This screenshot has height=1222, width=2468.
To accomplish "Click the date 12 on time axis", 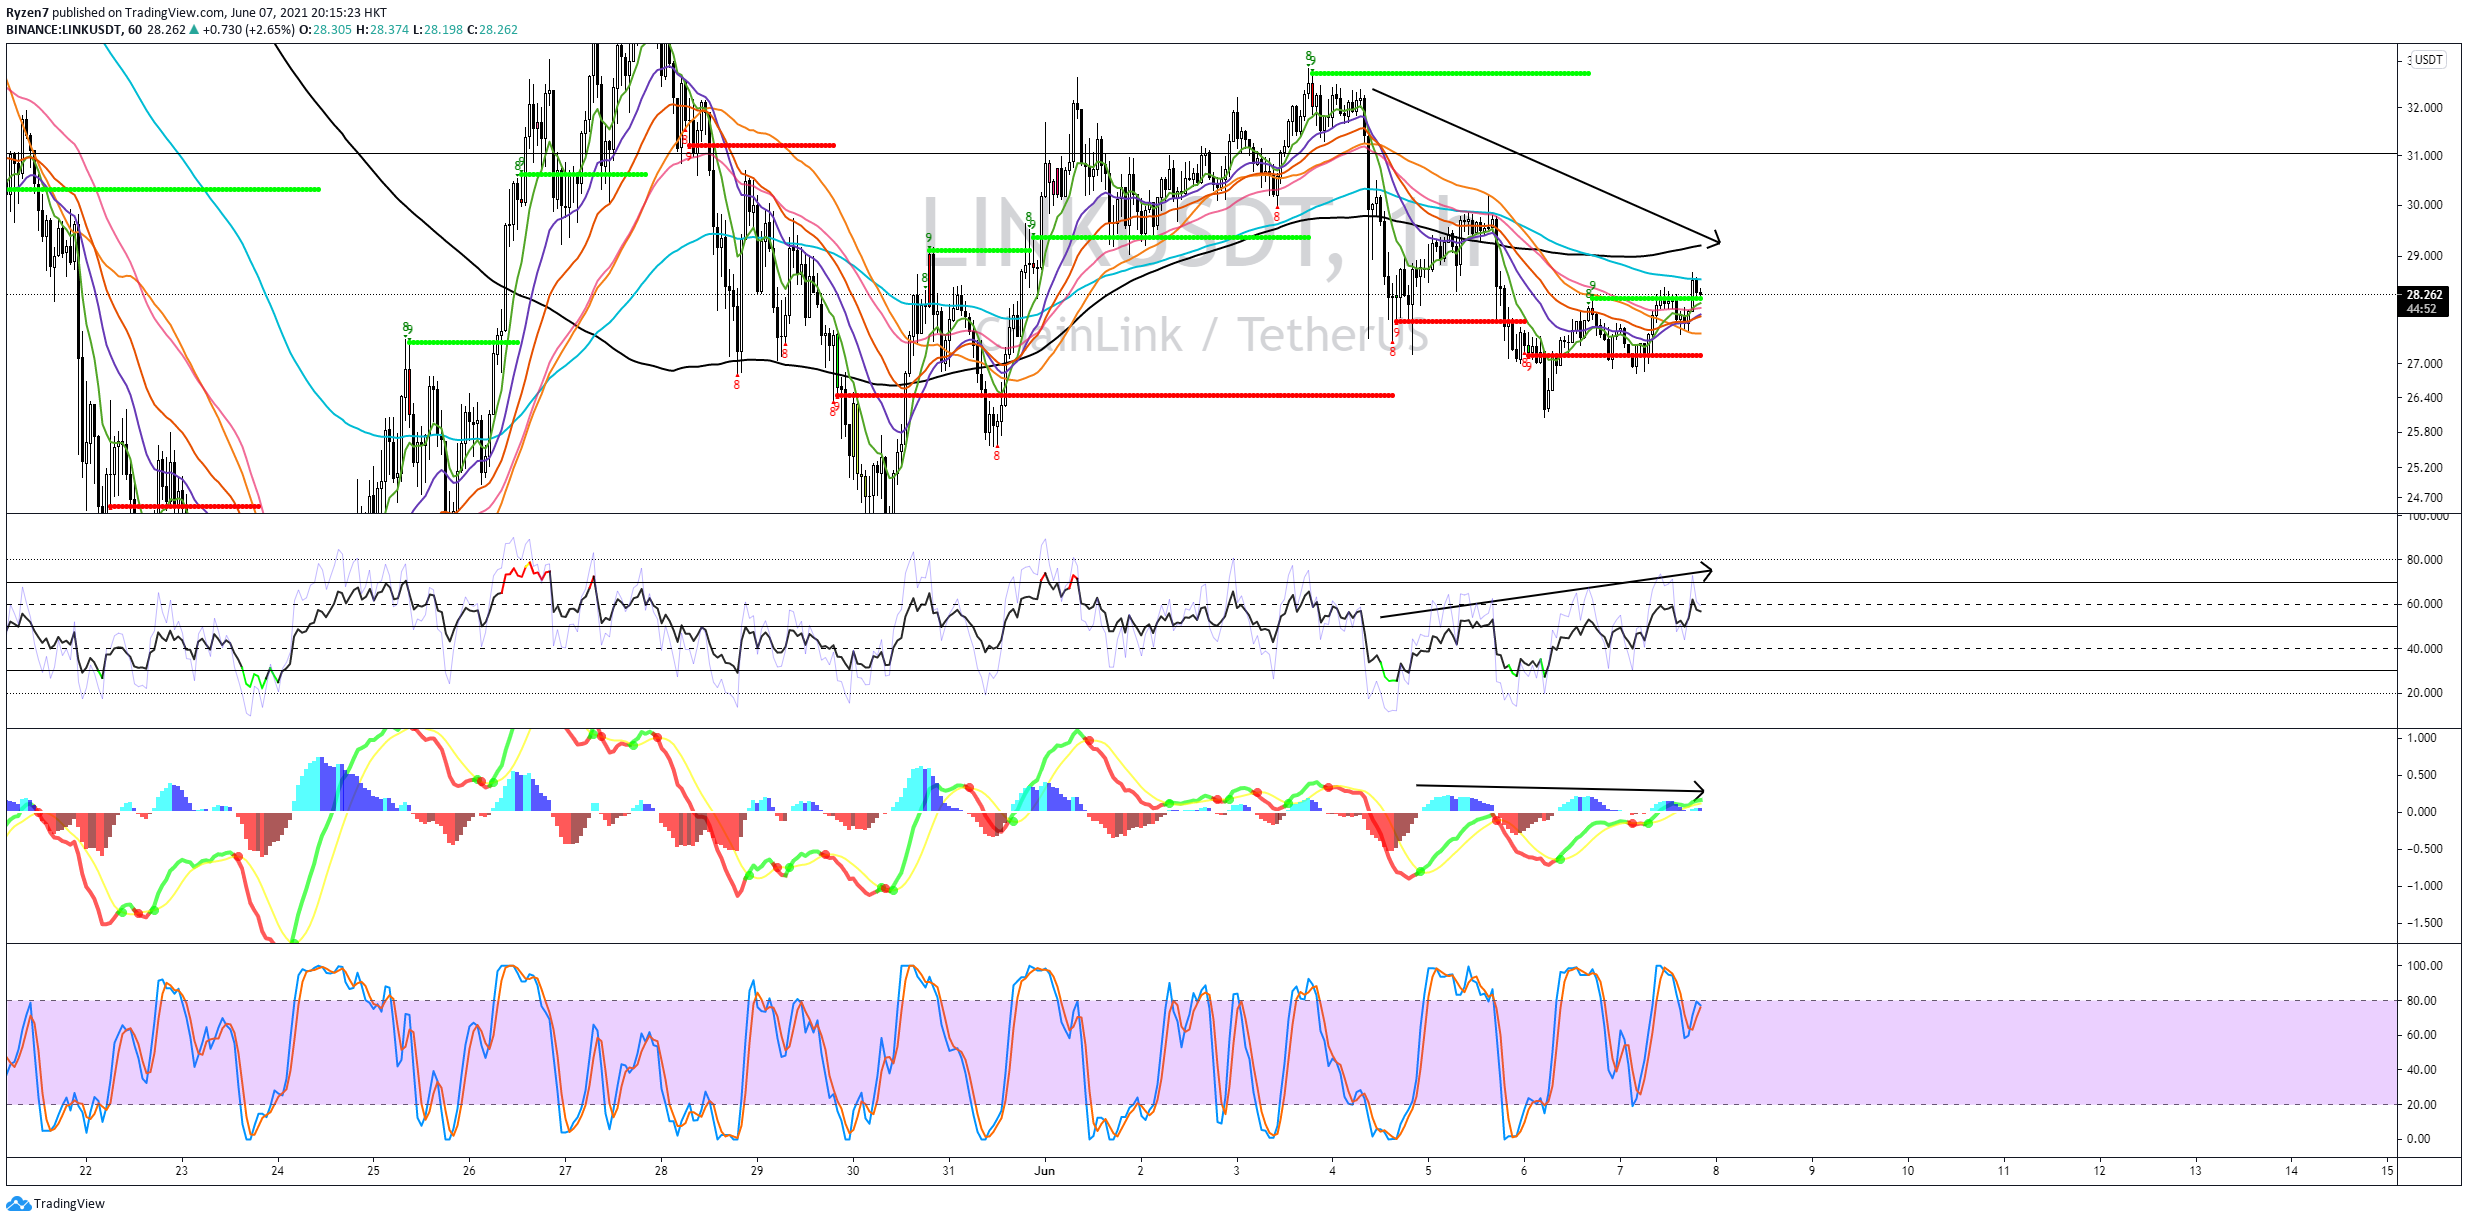I will click(2099, 1171).
